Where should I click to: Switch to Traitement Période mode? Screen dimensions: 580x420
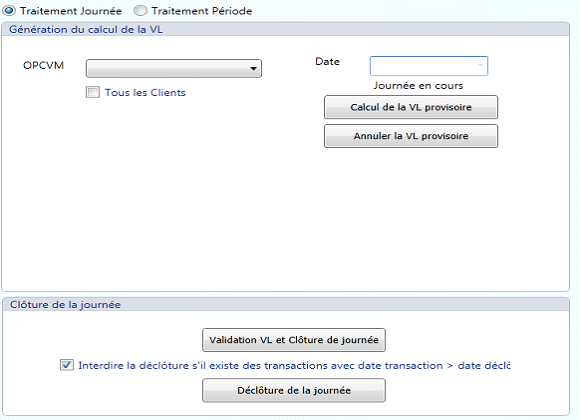point(140,11)
